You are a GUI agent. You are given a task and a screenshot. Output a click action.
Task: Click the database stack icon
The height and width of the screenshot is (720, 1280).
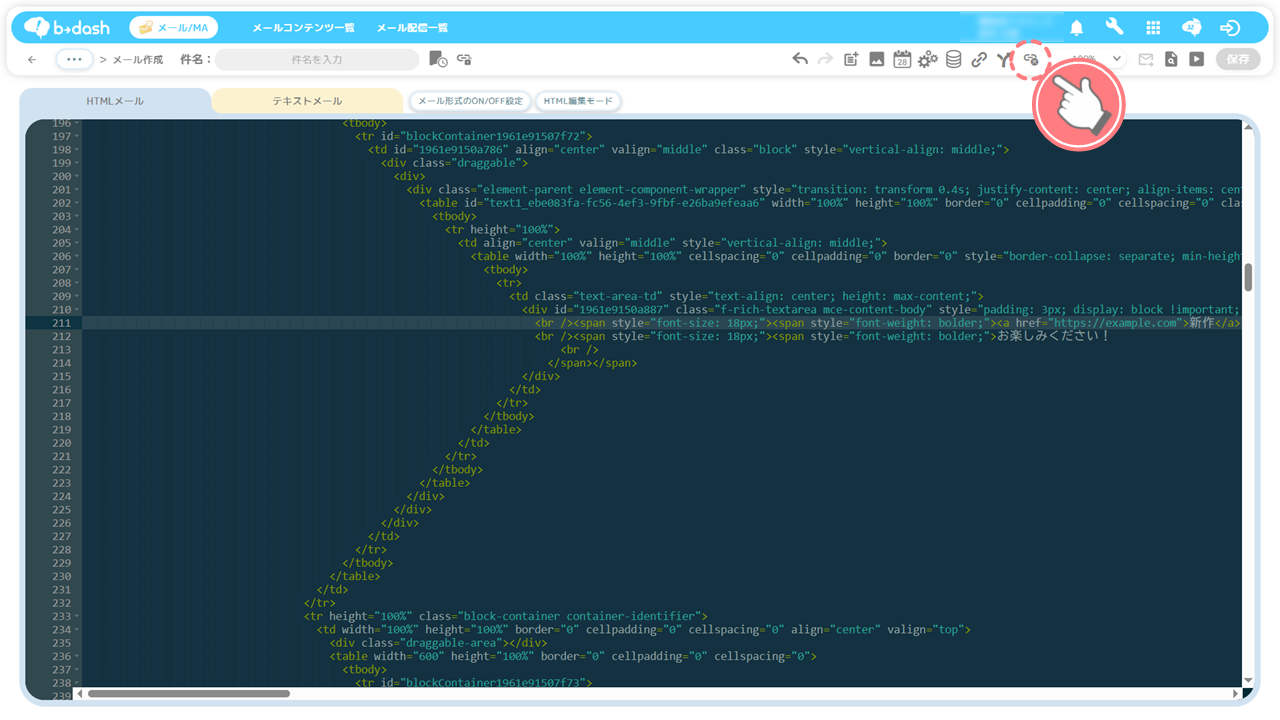[x=954, y=59]
